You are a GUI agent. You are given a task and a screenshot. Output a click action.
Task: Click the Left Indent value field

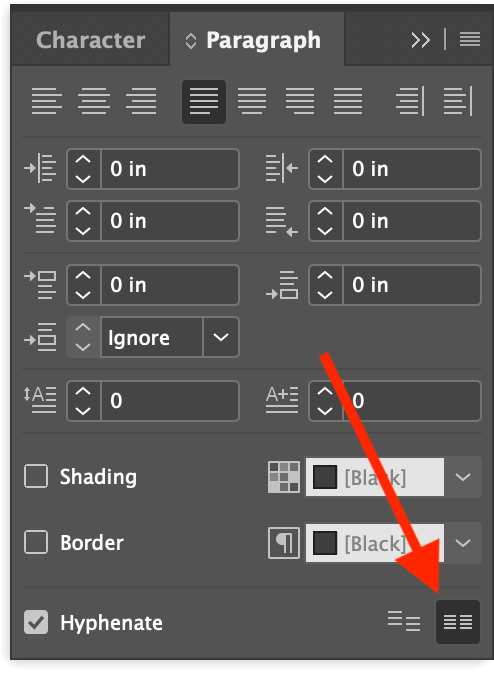(x=169, y=169)
